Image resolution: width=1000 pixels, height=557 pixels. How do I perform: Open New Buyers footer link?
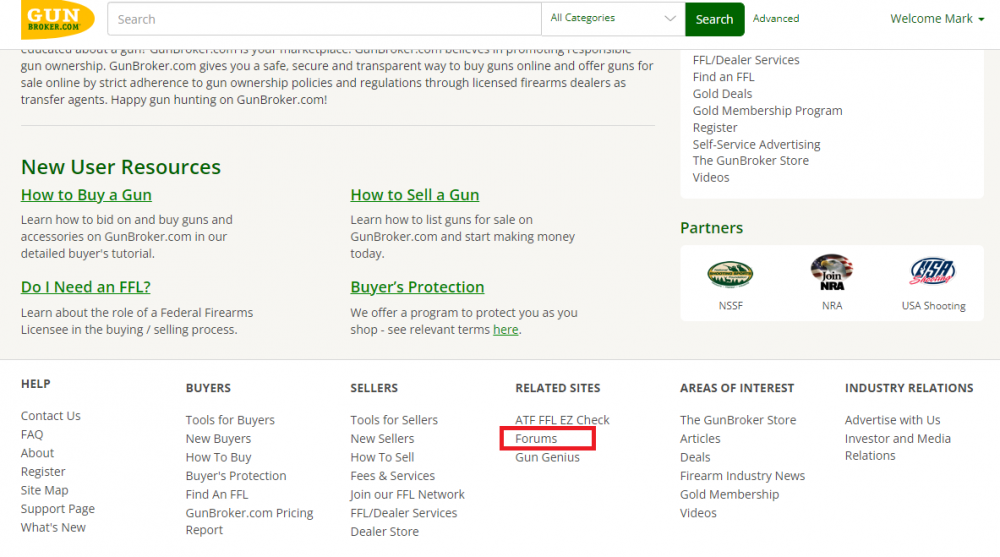coord(218,438)
